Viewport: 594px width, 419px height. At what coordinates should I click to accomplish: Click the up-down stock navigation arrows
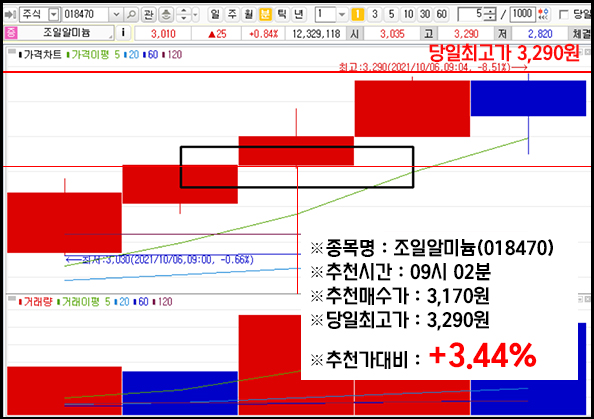click(184, 15)
